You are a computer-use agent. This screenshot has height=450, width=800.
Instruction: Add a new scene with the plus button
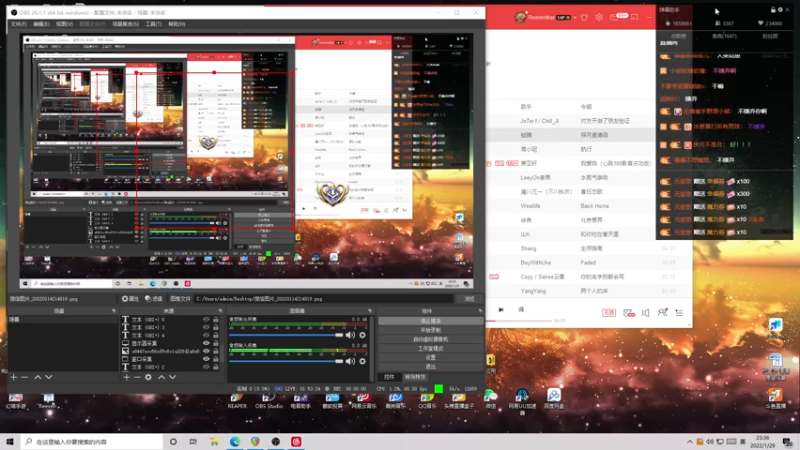pos(14,377)
